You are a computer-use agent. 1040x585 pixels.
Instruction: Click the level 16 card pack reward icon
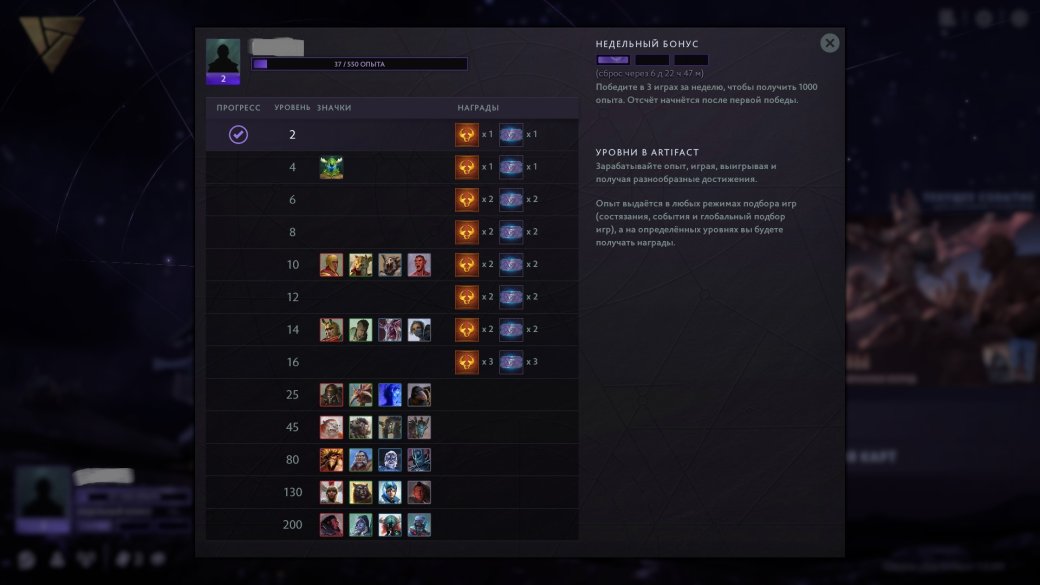[466, 362]
